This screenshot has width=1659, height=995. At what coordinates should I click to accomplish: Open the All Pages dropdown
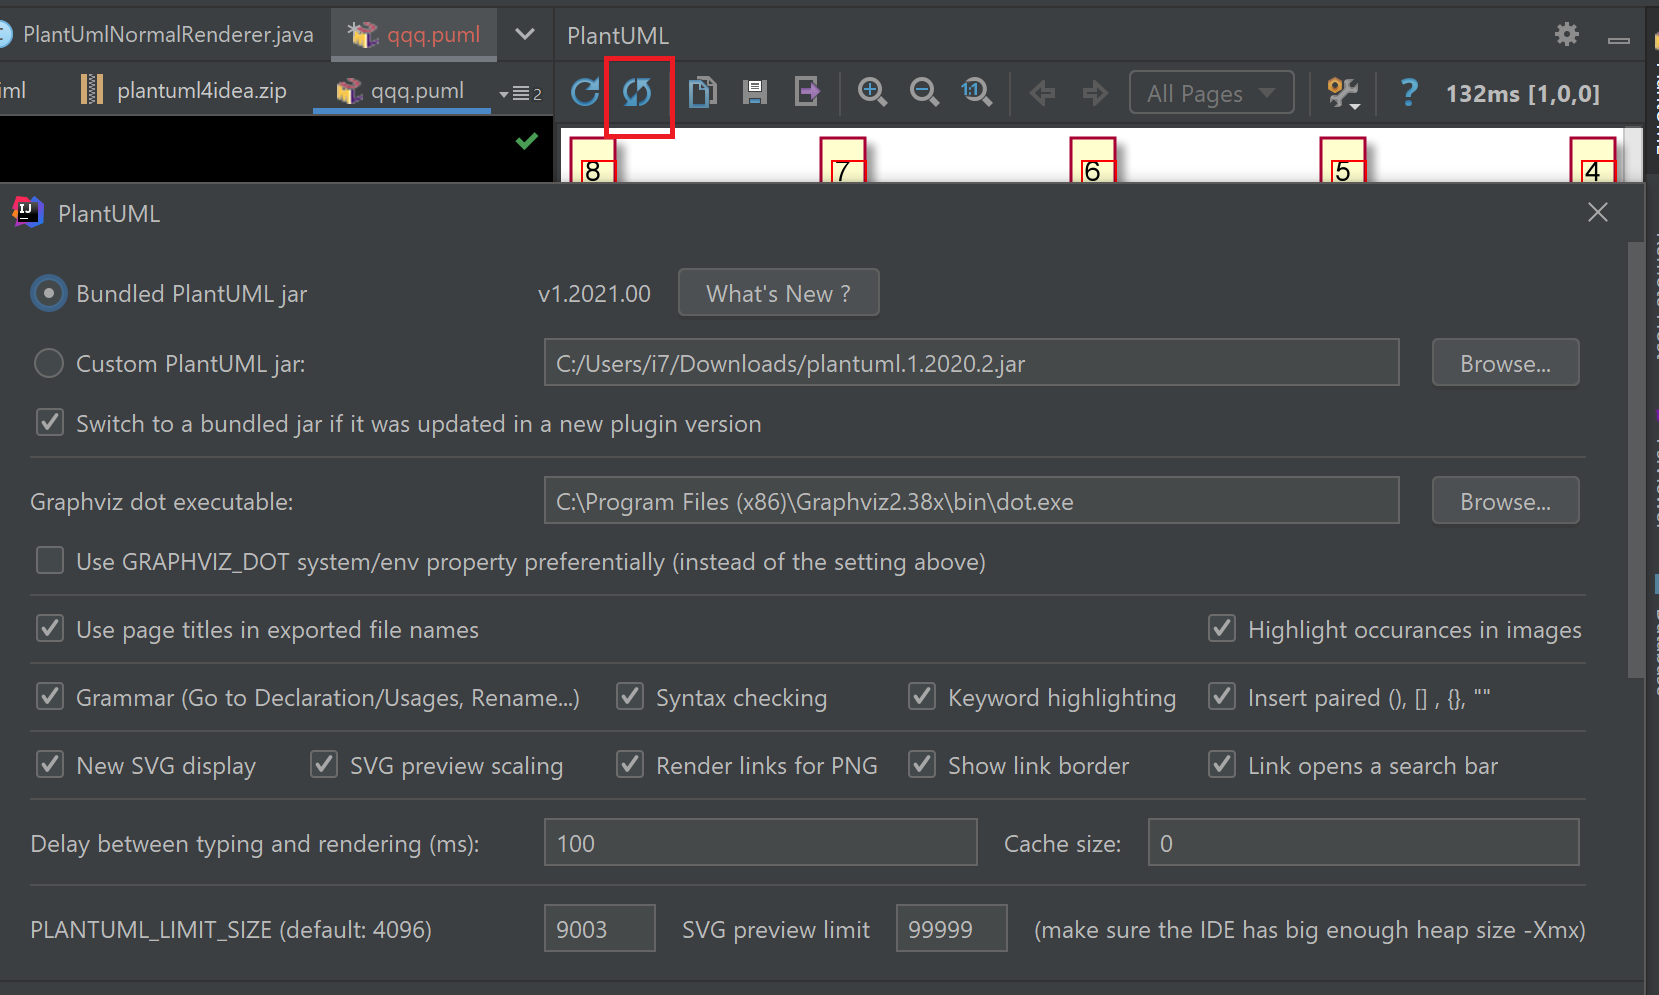[1211, 92]
